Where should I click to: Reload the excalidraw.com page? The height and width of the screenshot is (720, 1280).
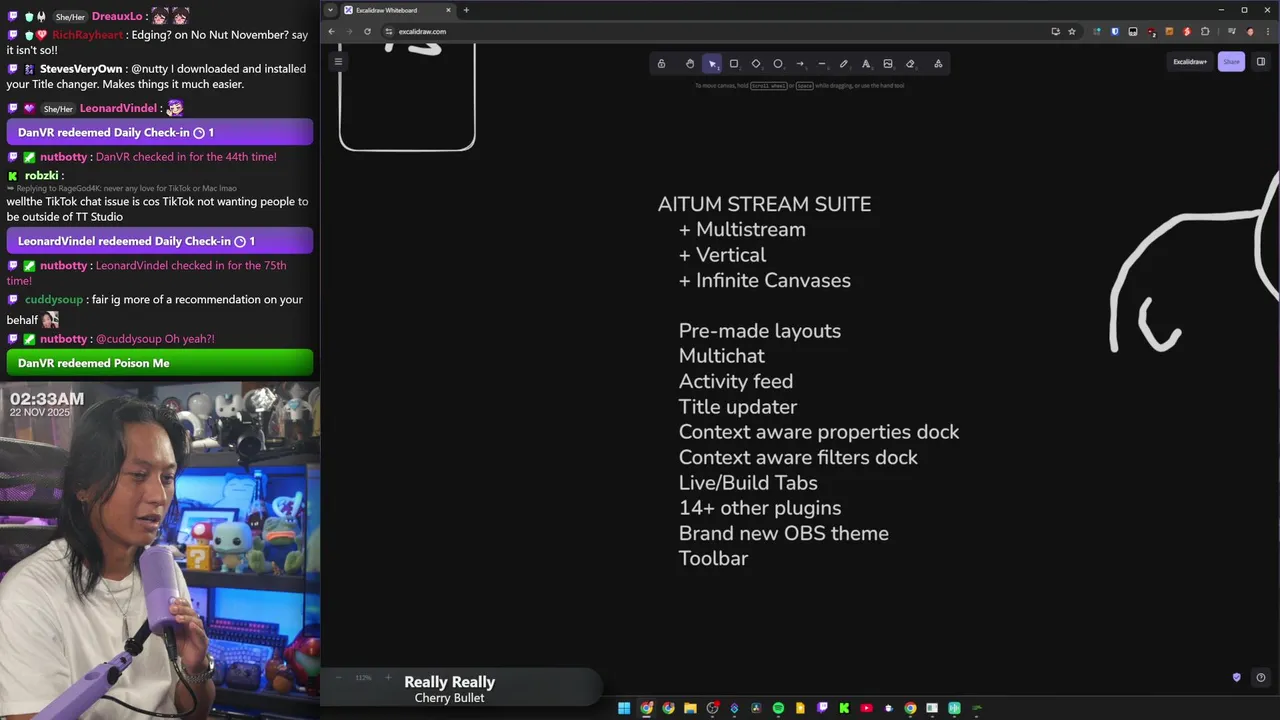pos(367,31)
